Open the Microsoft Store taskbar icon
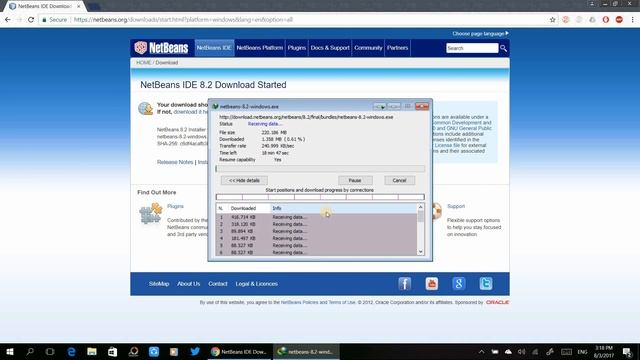This screenshot has width=640, height=360. tap(112, 351)
